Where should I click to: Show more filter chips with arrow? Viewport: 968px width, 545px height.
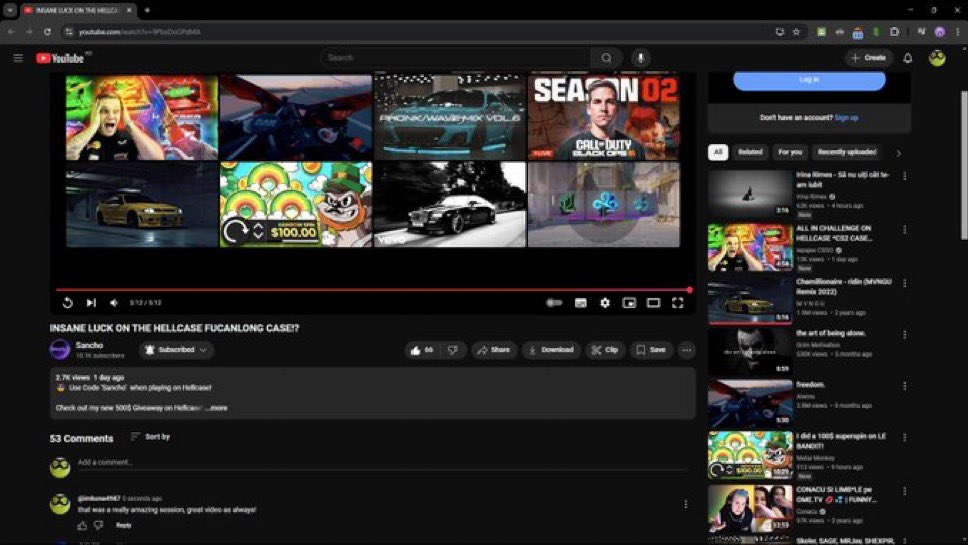898,152
